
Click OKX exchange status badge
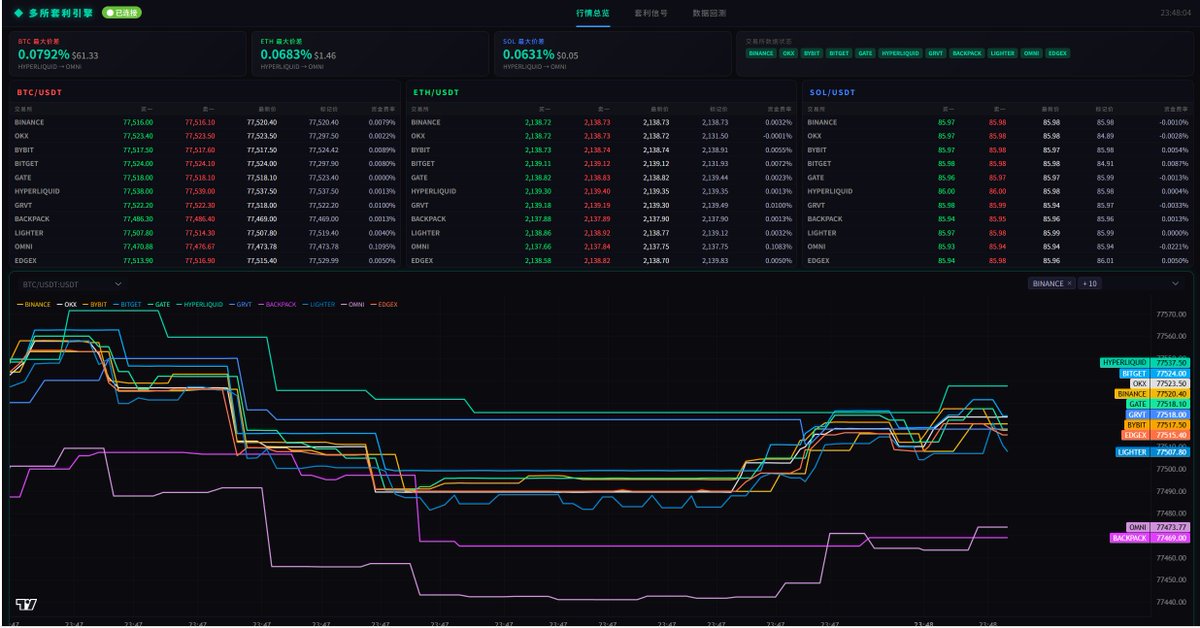coord(789,52)
